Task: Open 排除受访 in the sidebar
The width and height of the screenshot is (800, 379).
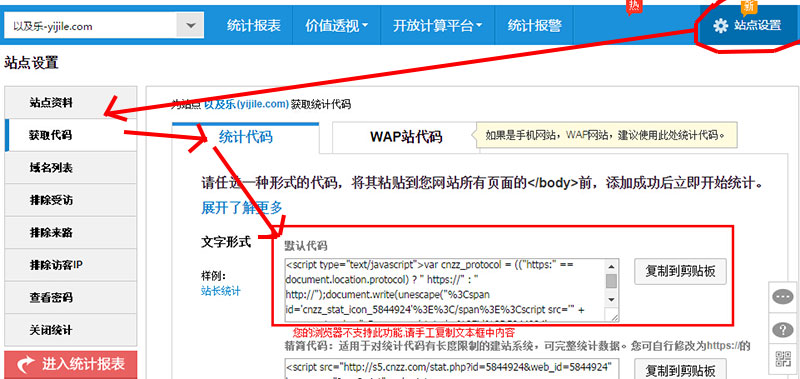Action: tap(71, 200)
